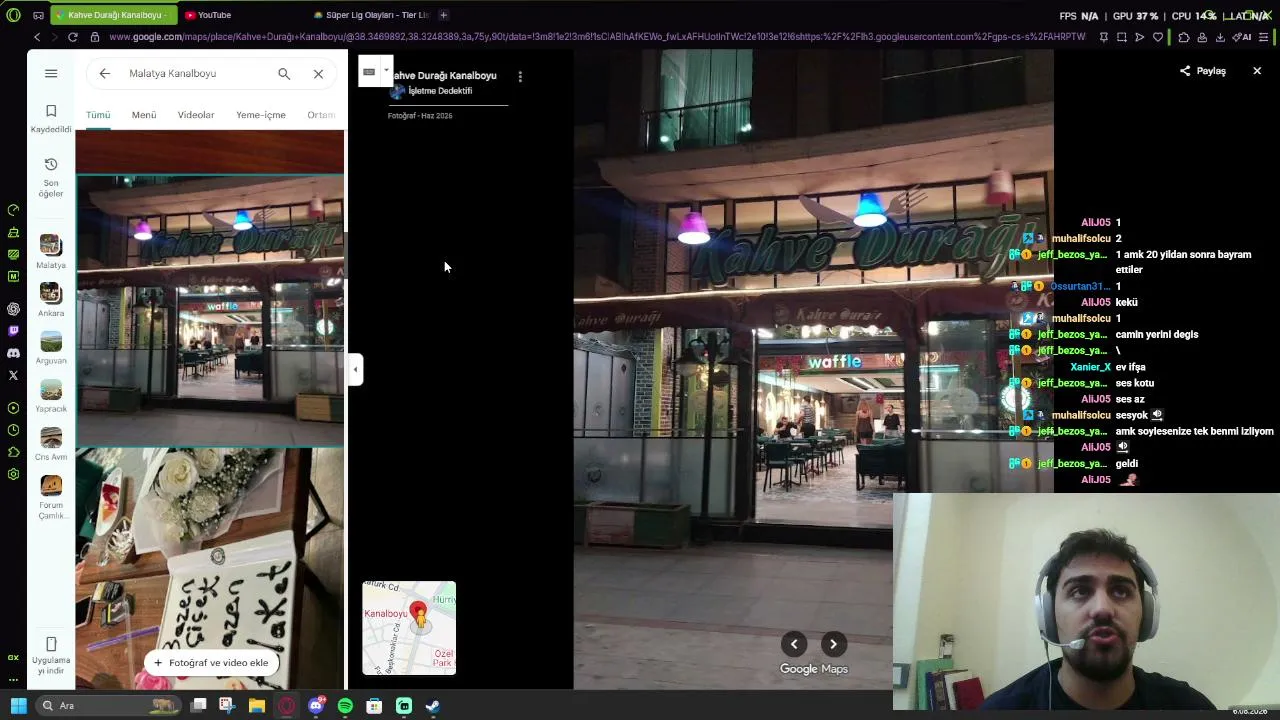Viewport: 1280px width, 720px height.
Task: Switch to the Menü photos tab
Action: click(x=144, y=115)
